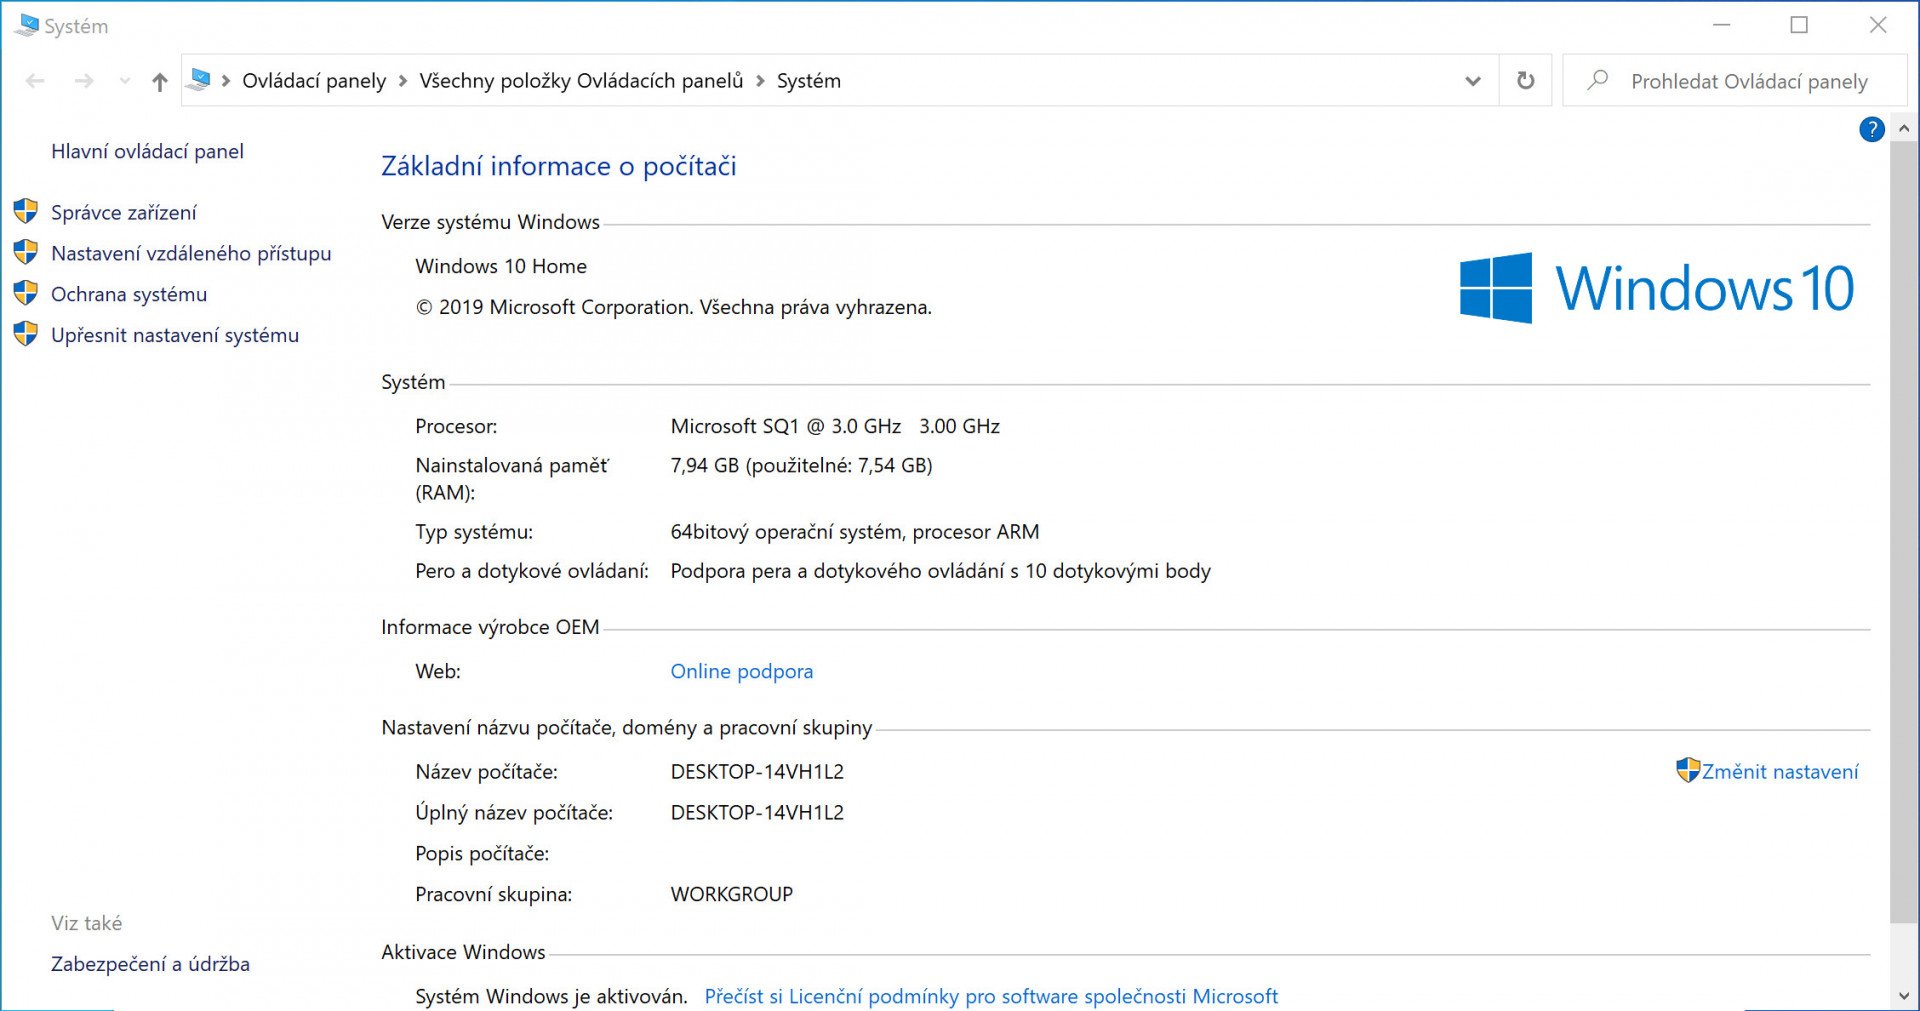Open Help via blue question mark

click(x=1871, y=129)
